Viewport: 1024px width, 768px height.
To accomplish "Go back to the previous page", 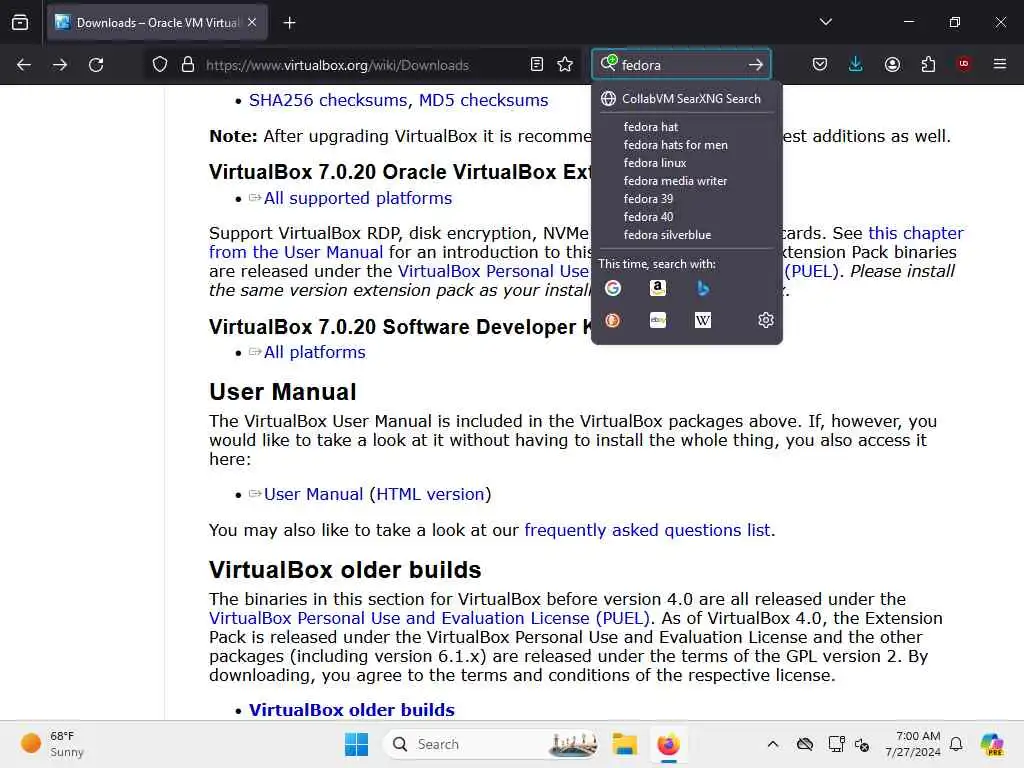I will (x=24, y=65).
